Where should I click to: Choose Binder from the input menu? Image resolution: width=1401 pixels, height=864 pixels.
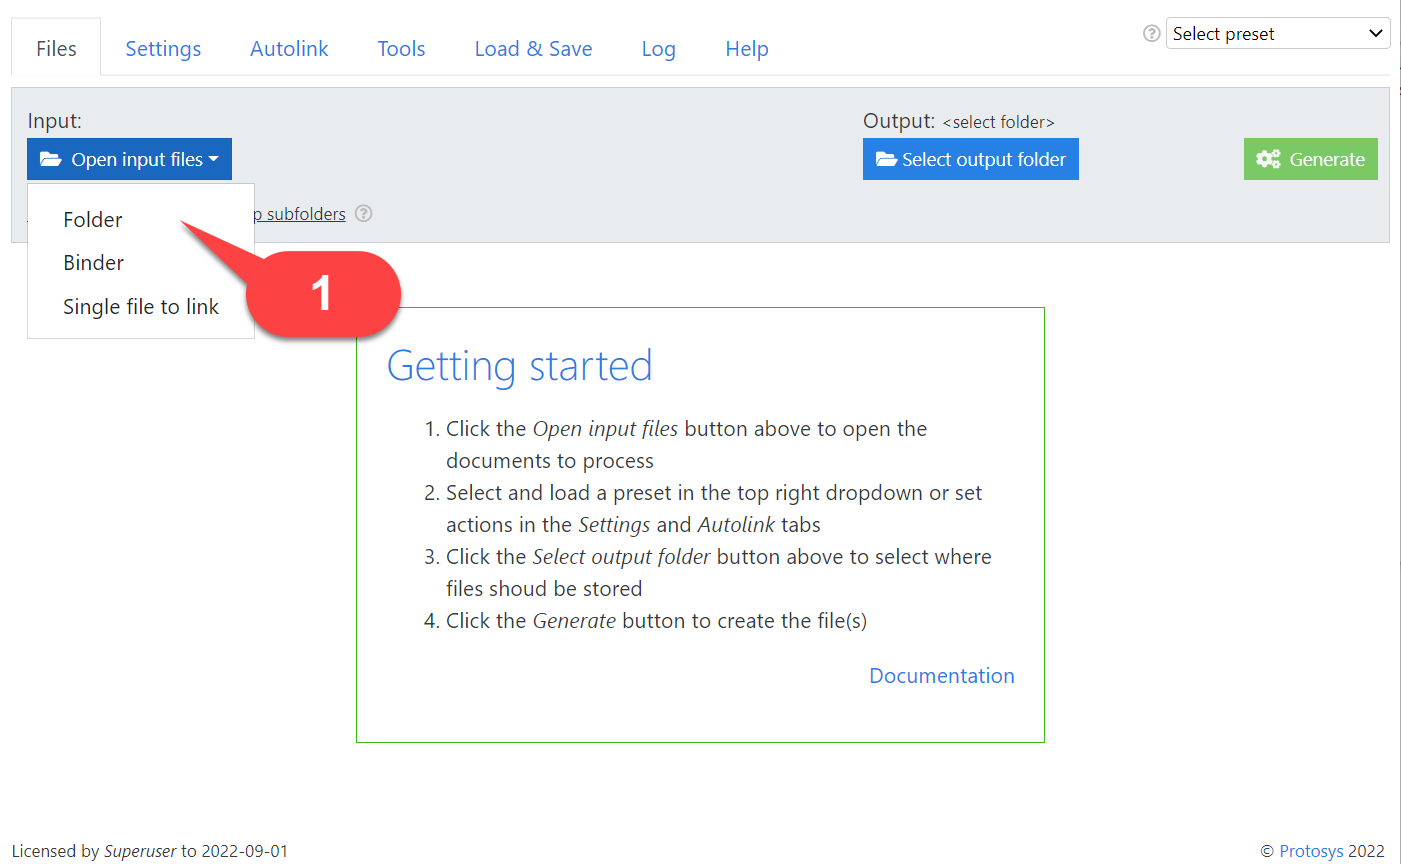click(x=94, y=263)
